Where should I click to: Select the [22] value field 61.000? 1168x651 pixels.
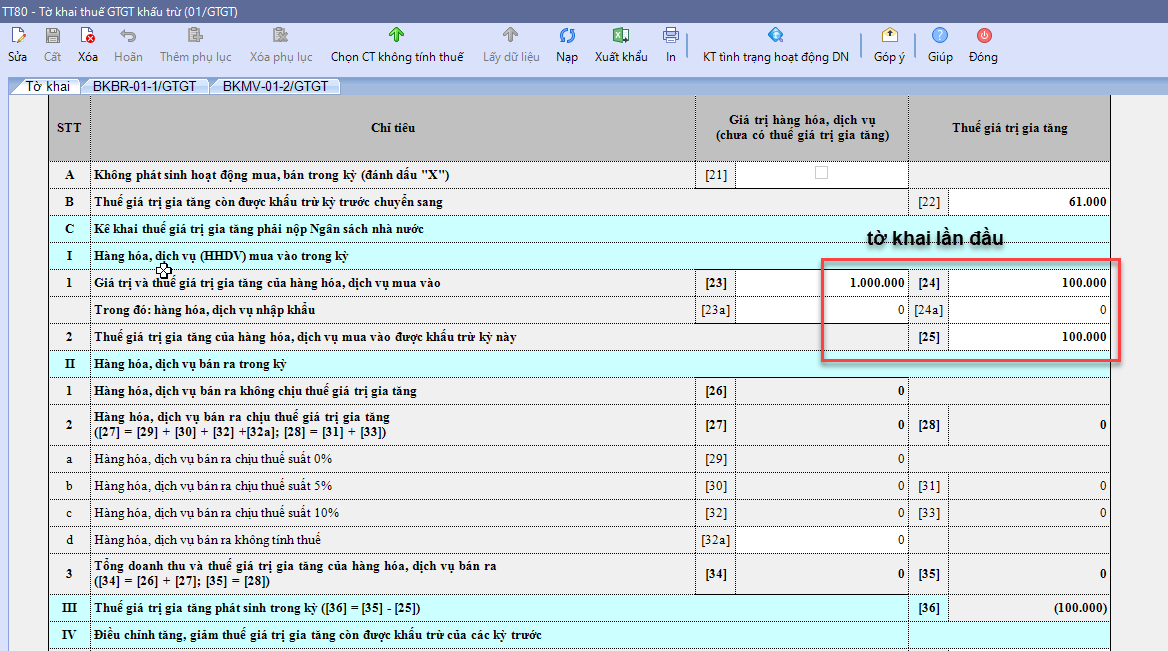point(1029,202)
